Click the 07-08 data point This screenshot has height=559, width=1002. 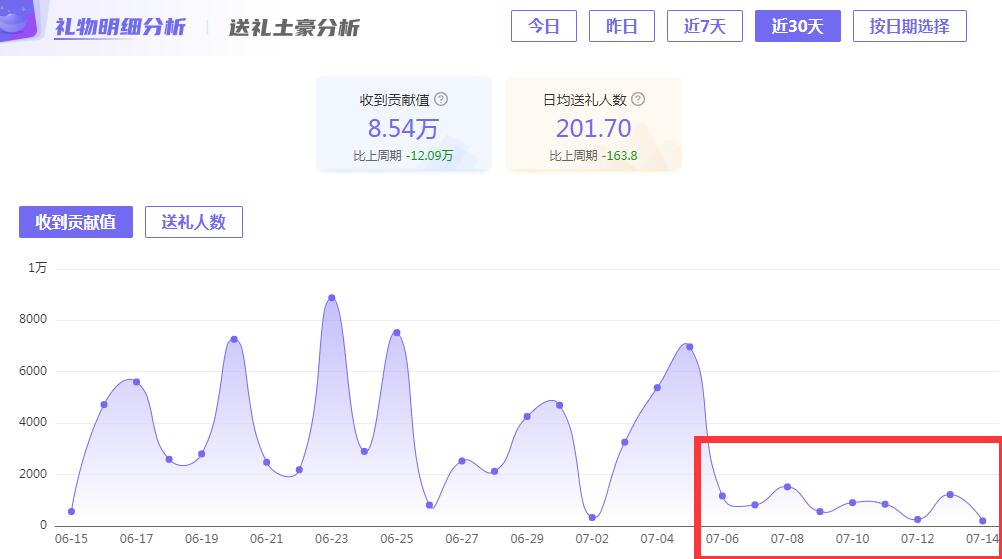(x=787, y=487)
